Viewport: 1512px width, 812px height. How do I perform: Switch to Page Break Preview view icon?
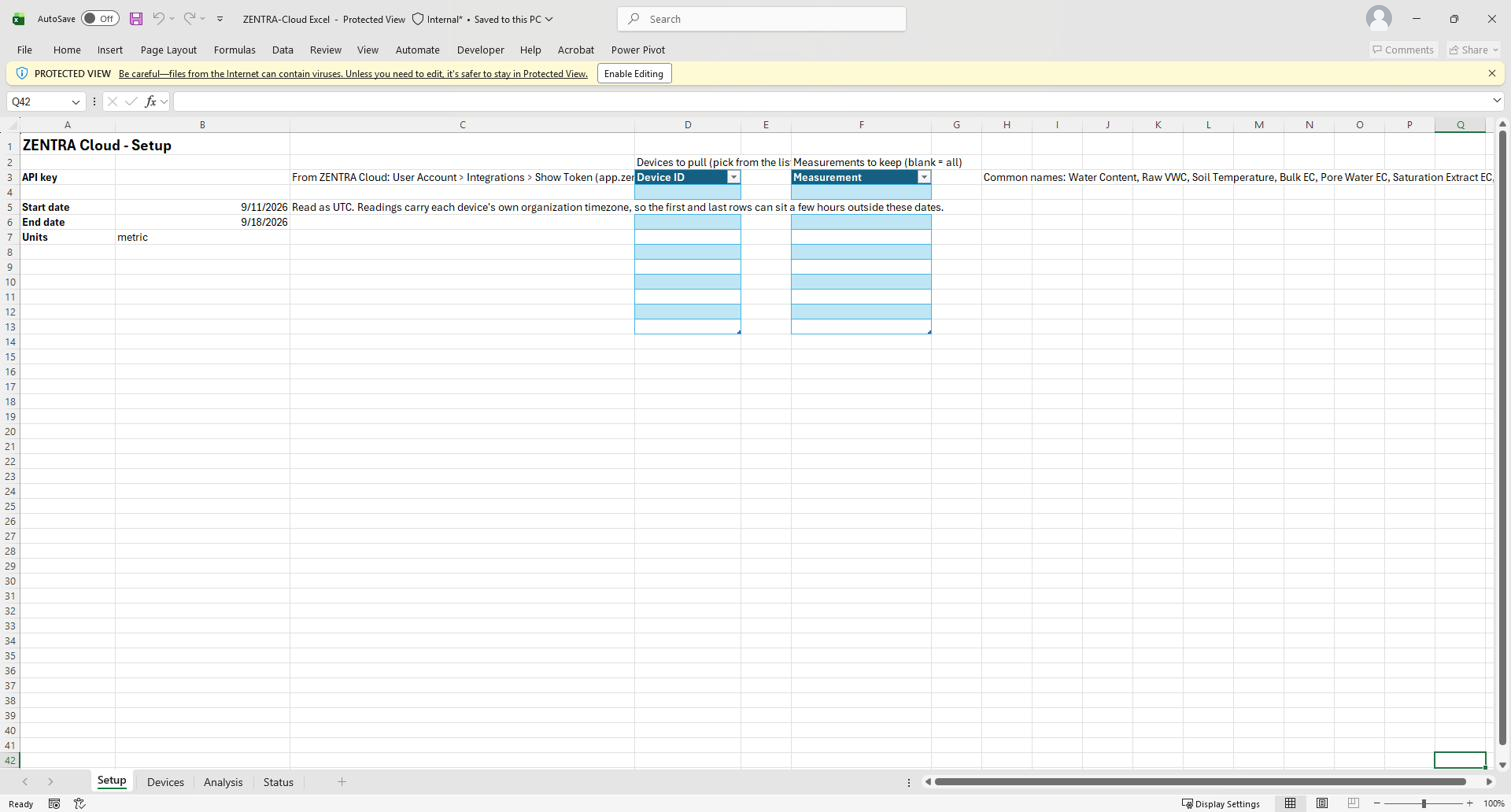pos(1353,804)
